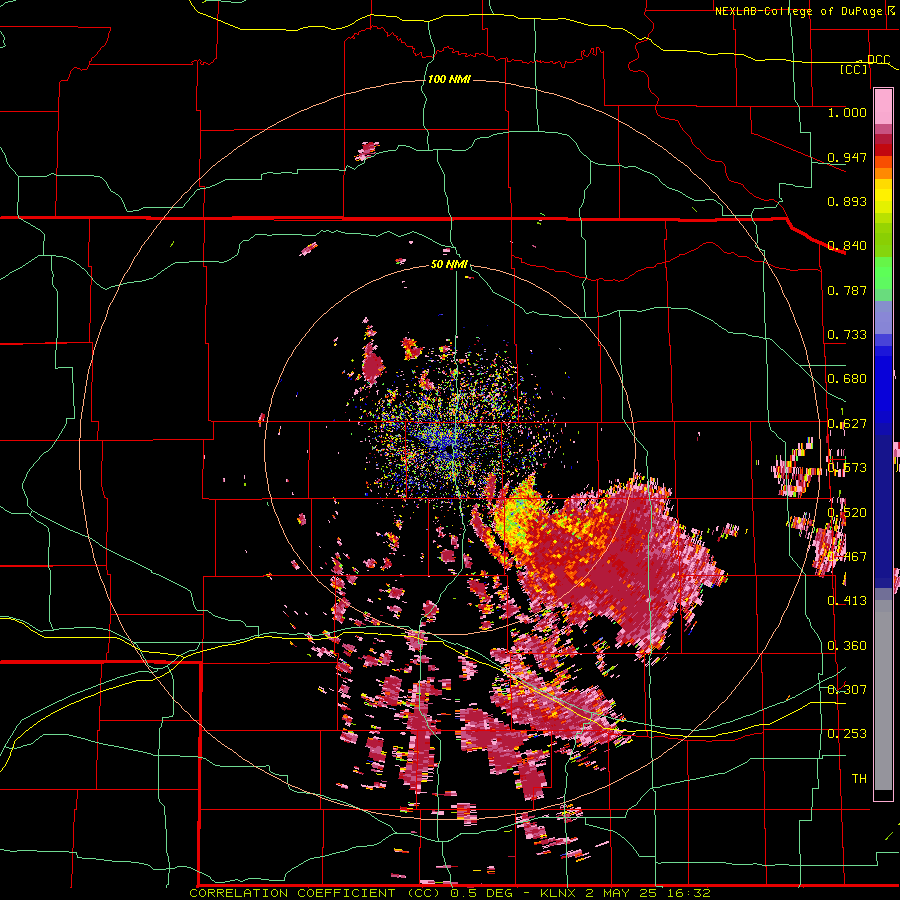Select the light pink top of color bar
900x900 pixels.
point(883,106)
